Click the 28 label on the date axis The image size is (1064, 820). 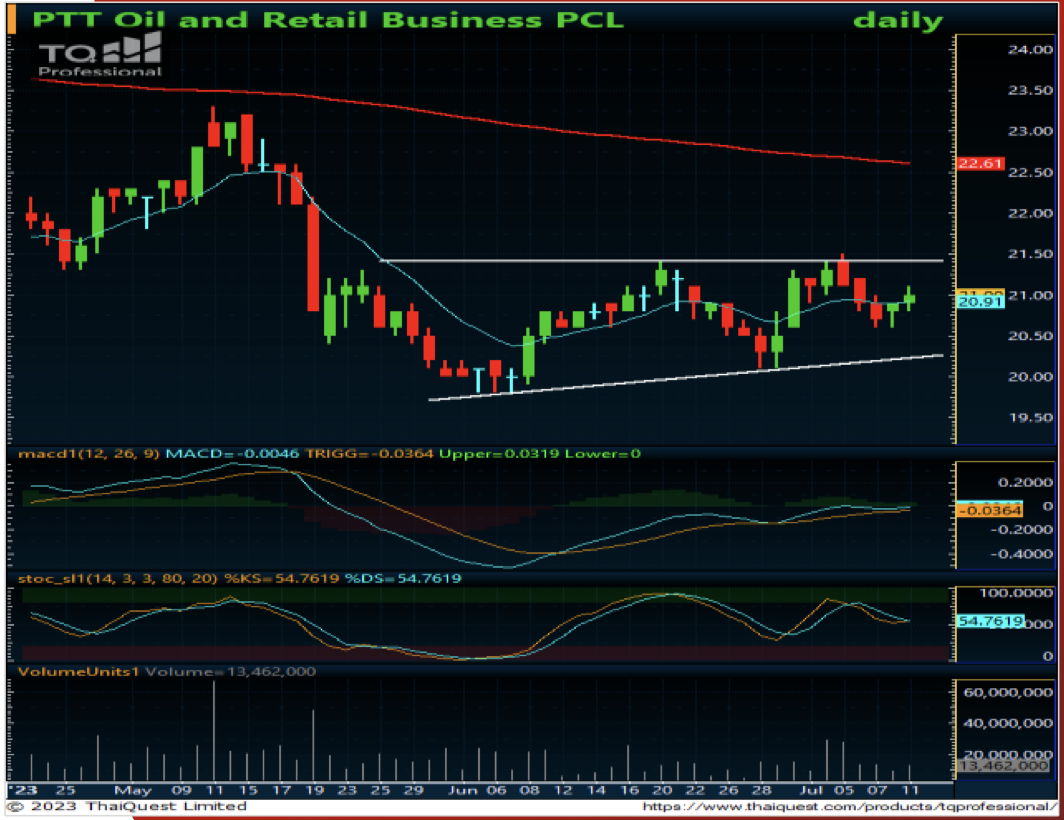pos(761,790)
